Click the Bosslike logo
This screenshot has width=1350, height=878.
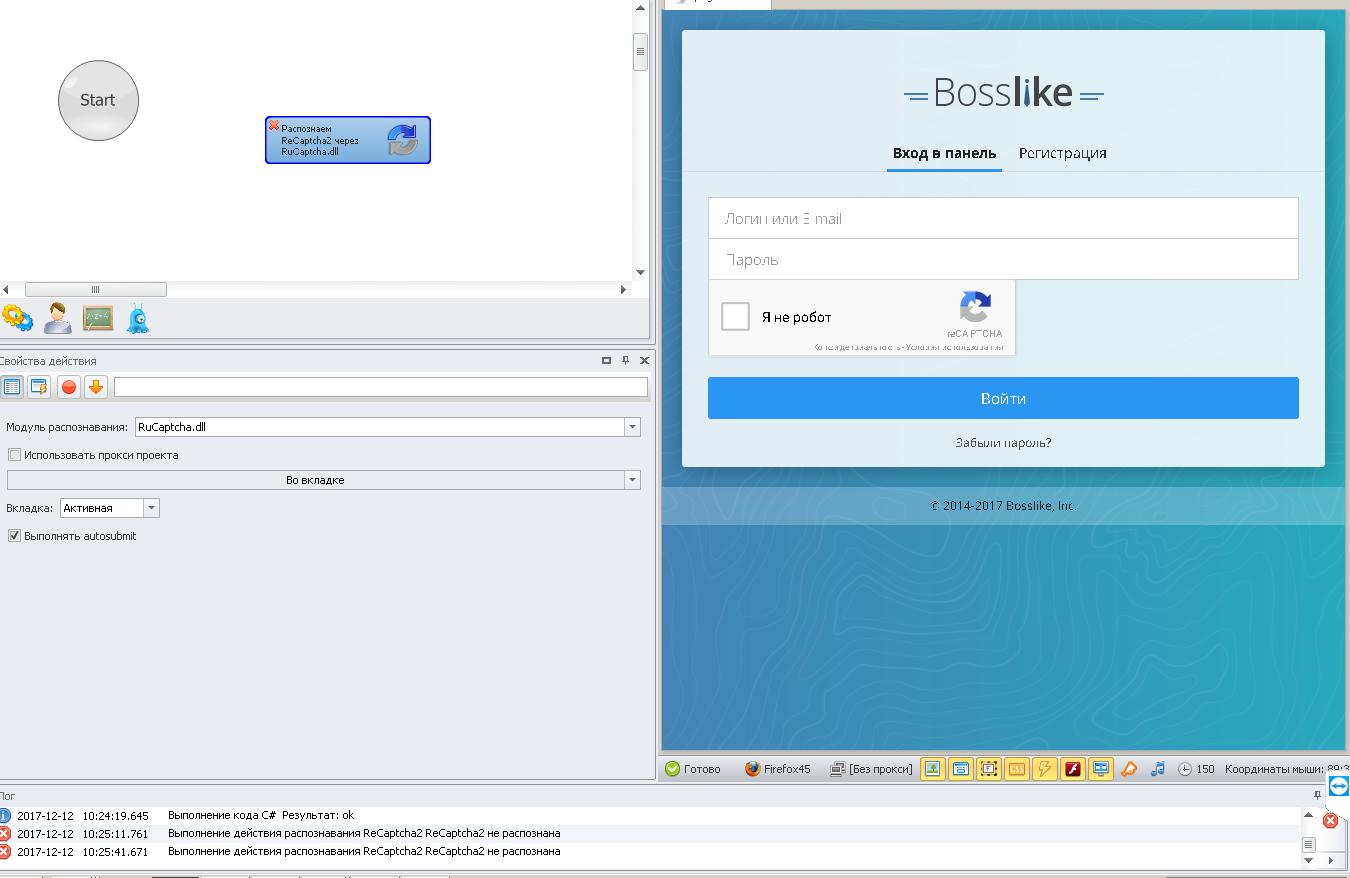[x=1003, y=94]
